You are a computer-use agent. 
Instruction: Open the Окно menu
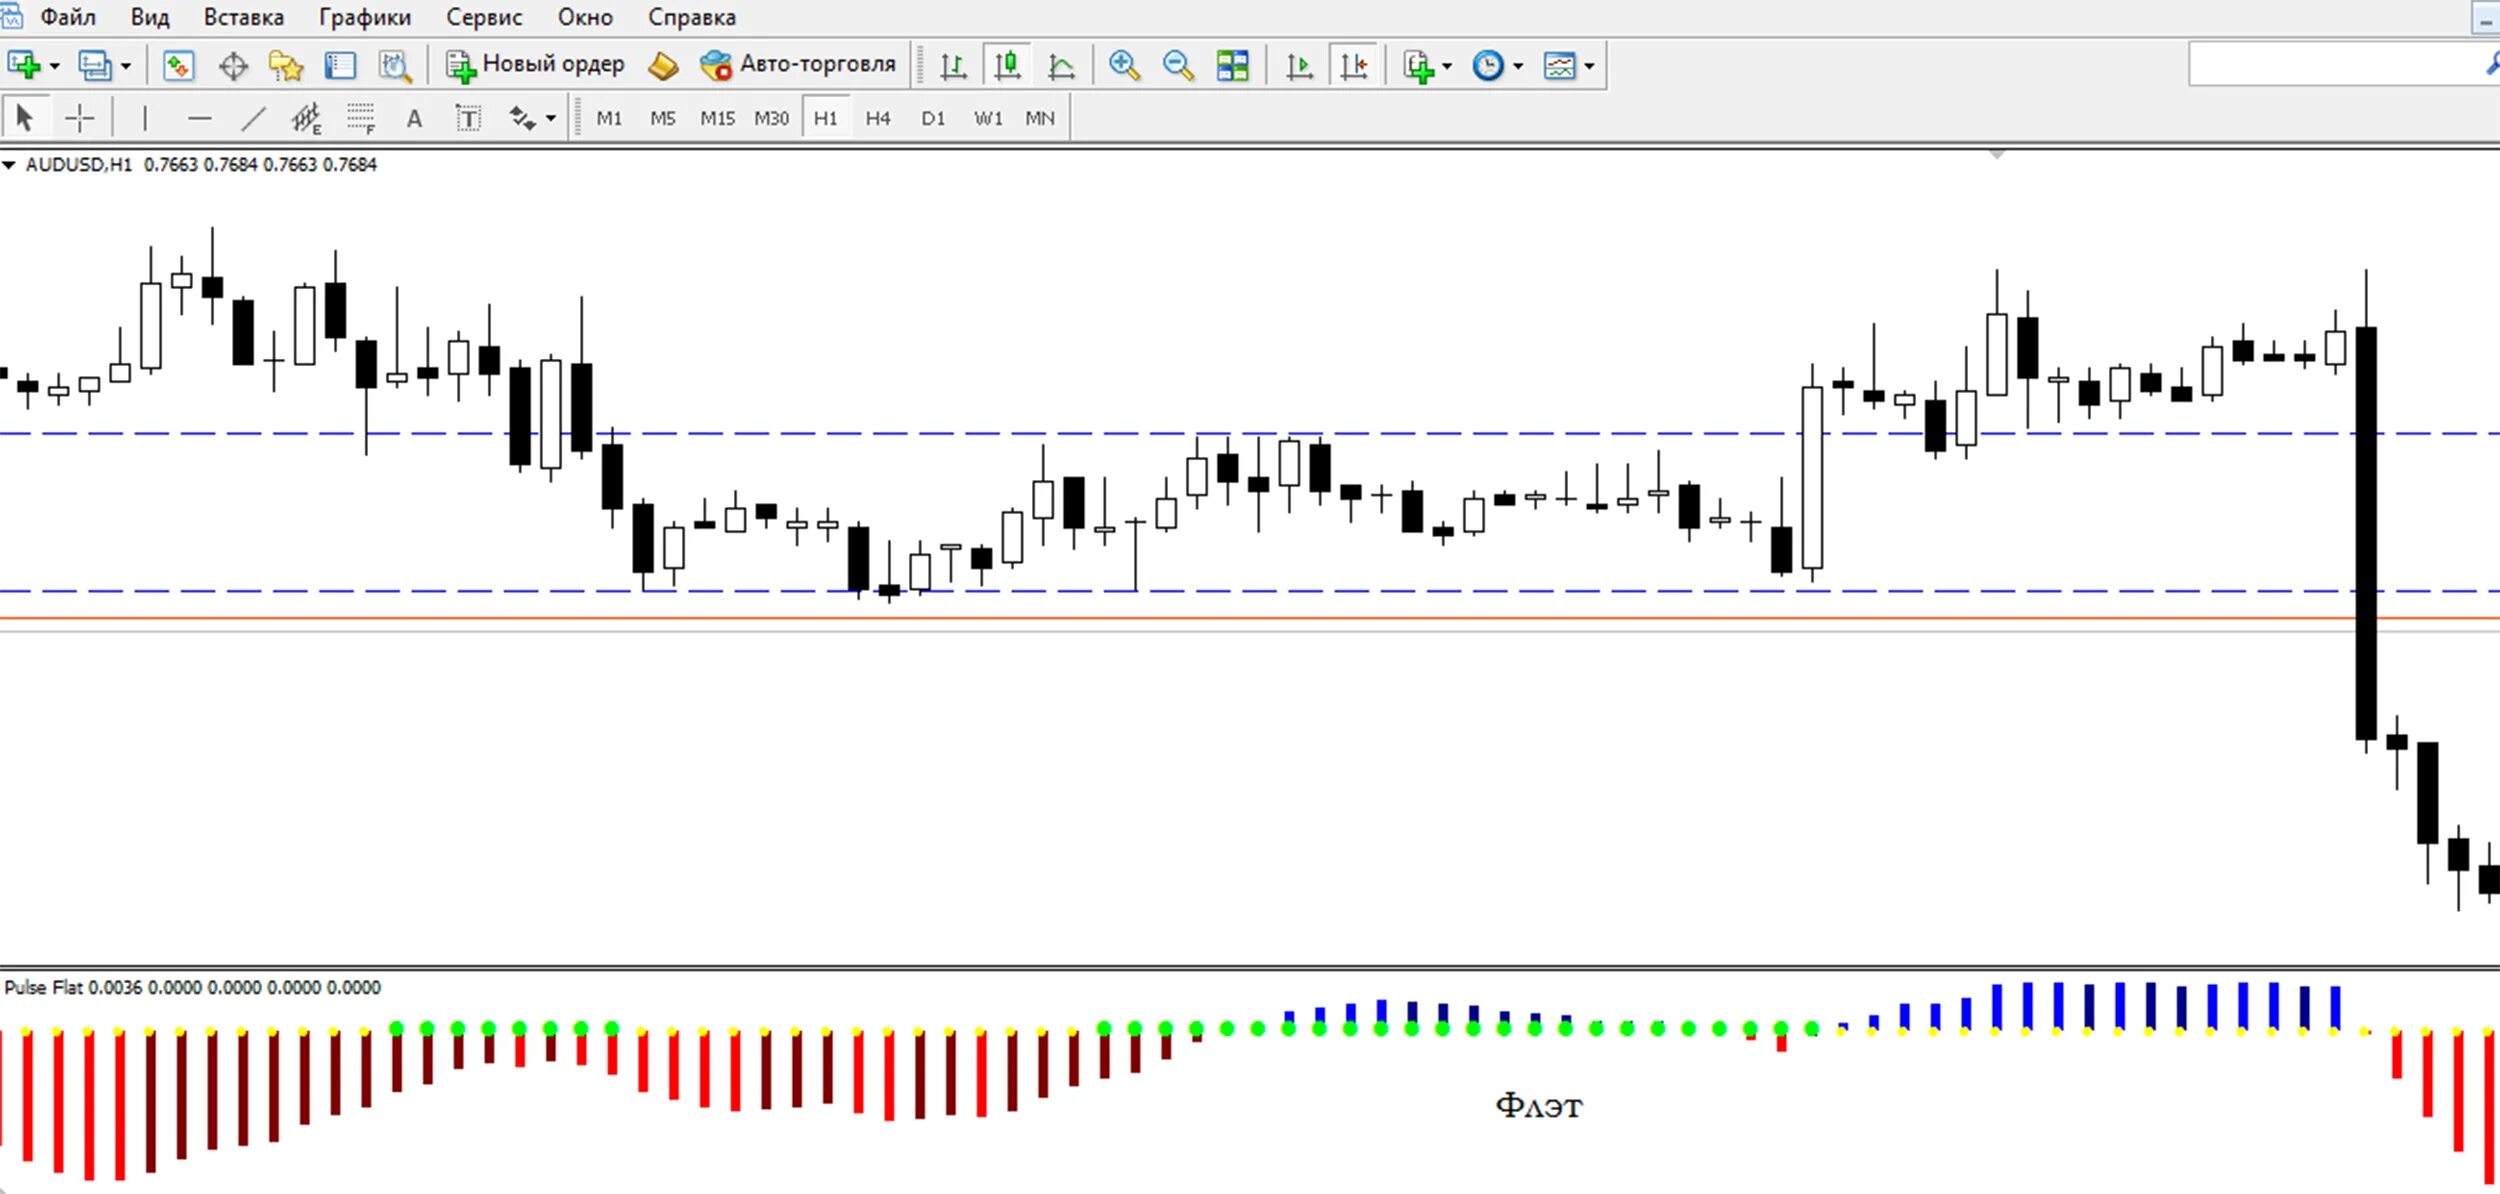click(585, 17)
